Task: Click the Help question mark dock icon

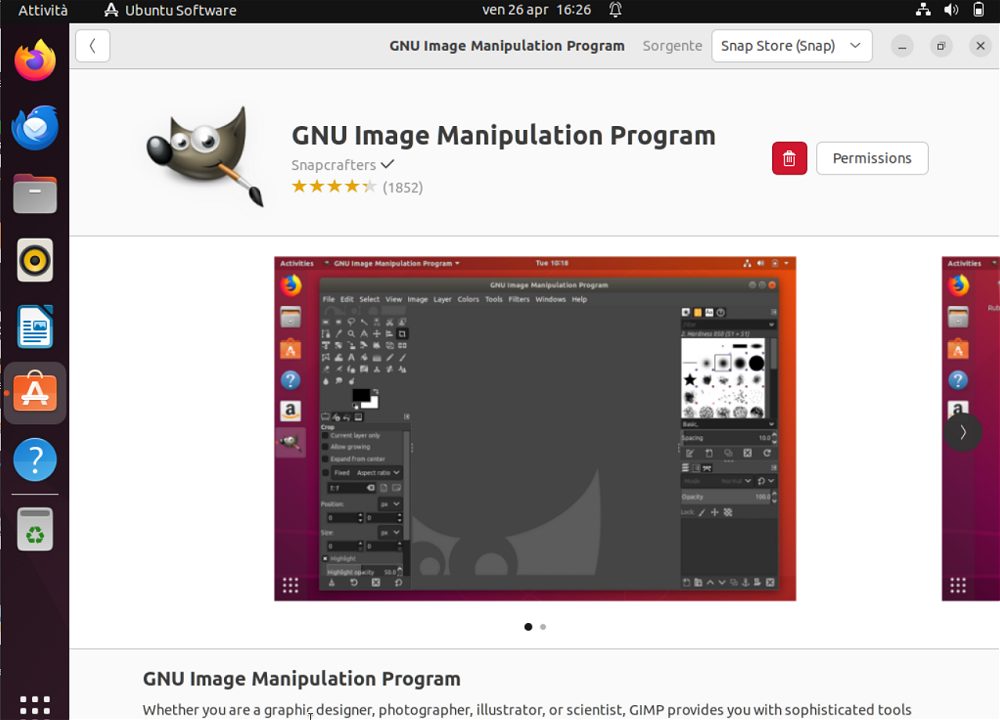Action: click(x=35, y=460)
